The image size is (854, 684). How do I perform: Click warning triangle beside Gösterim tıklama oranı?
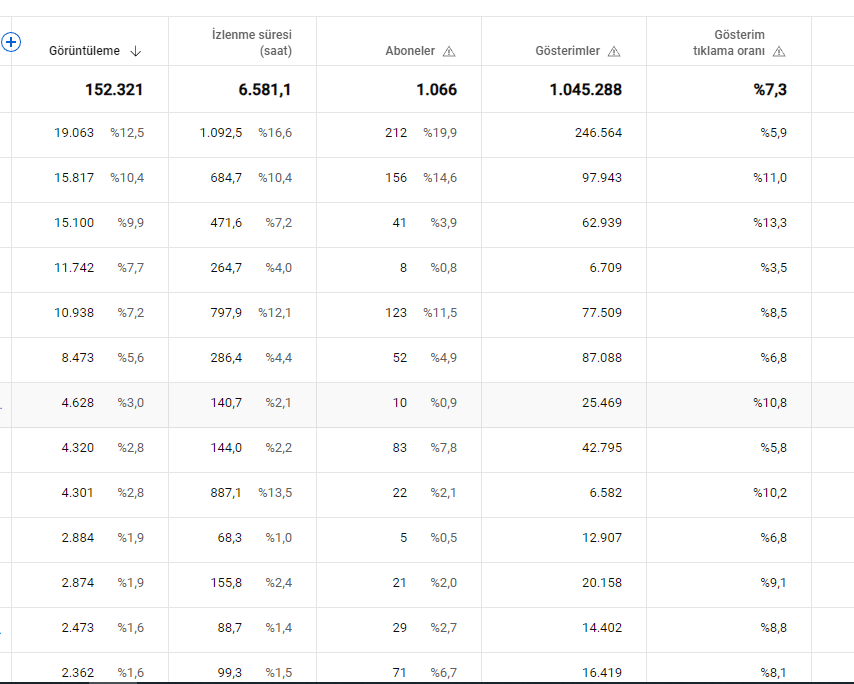click(x=779, y=52)
